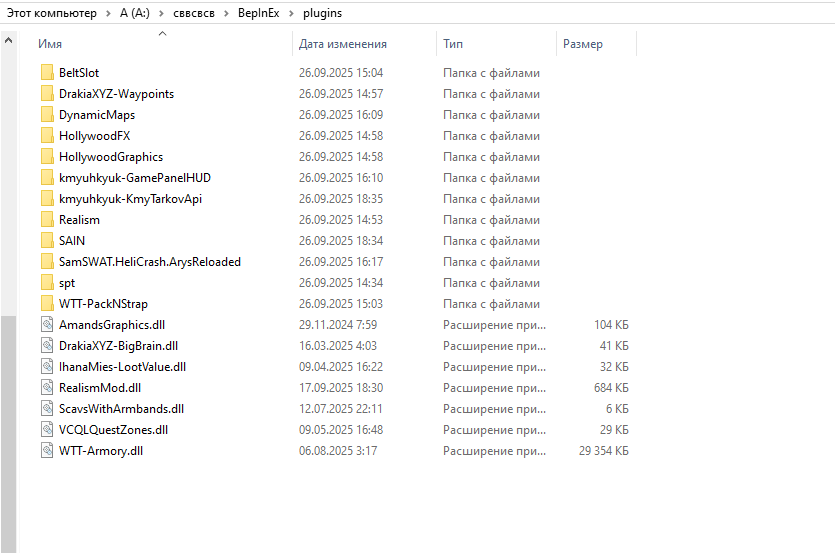
Task: Select the HollywoodFX folder icon
Action: pos(47,136)
